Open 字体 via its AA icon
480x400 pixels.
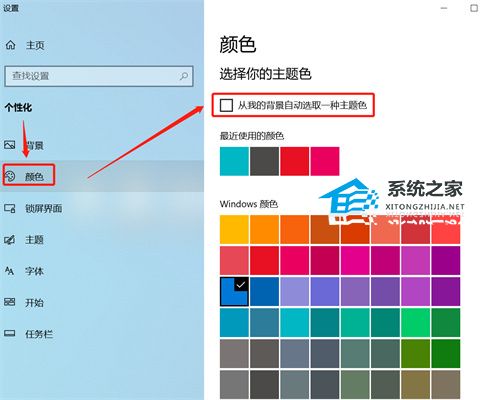(x=9, y=271)
